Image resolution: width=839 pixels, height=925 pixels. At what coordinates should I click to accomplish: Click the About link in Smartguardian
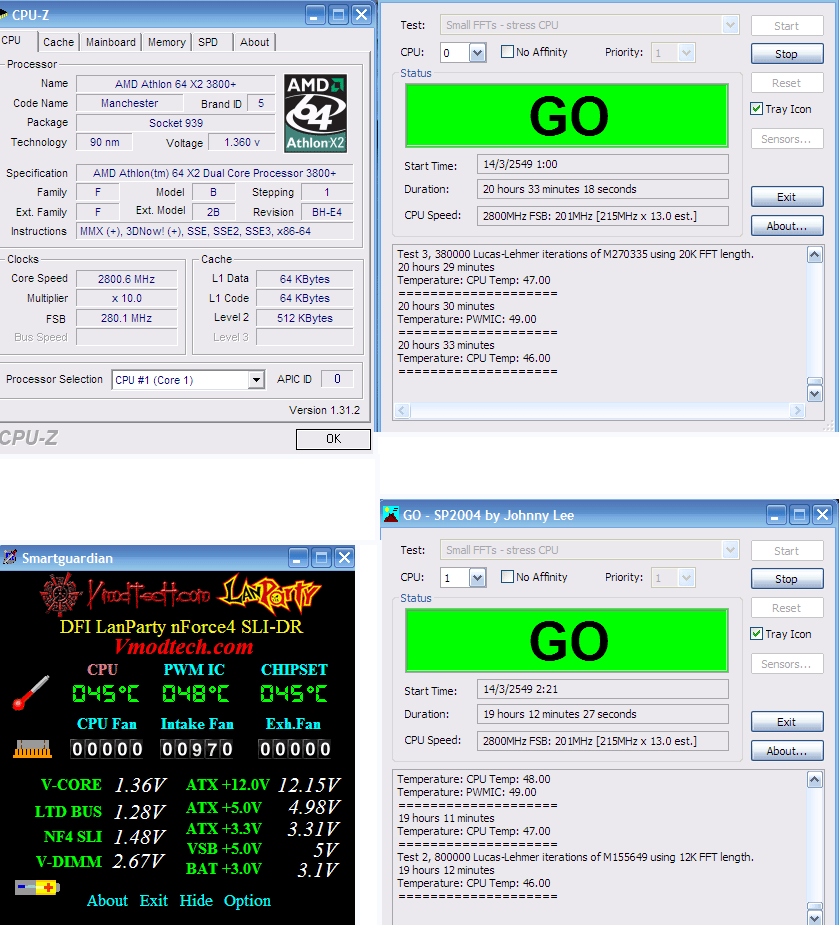click(107, 901)
